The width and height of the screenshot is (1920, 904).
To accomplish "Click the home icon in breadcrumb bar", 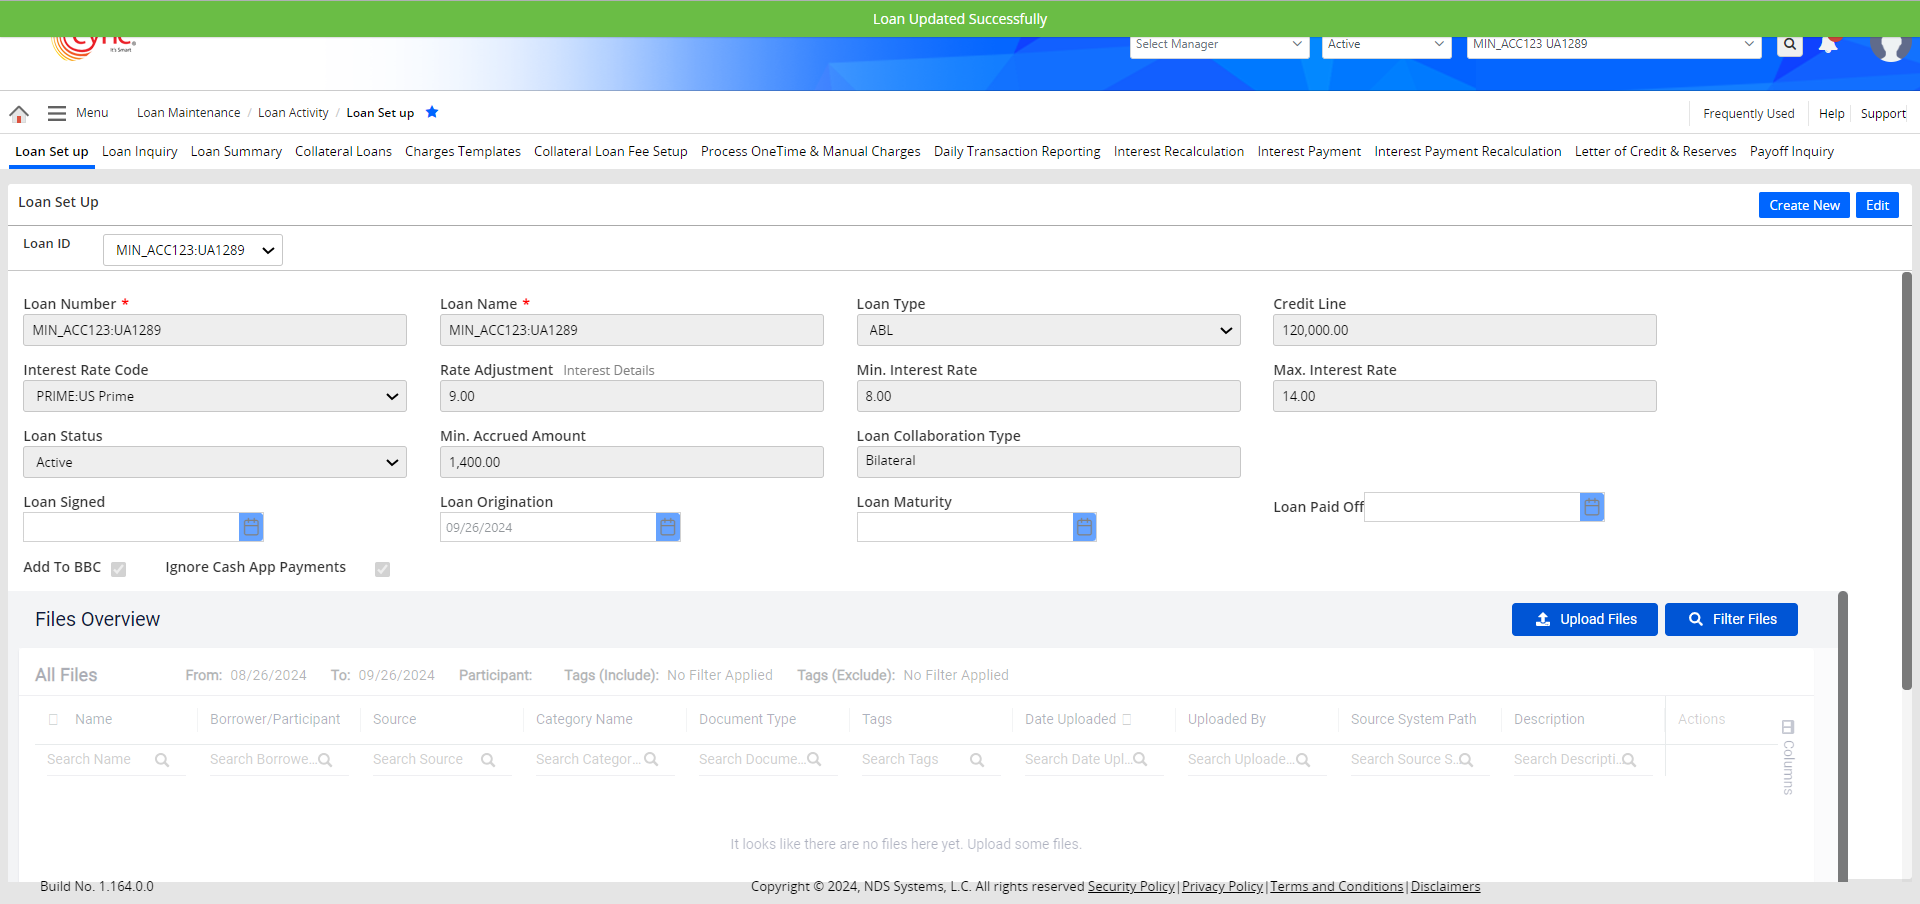I will point(19,114).
